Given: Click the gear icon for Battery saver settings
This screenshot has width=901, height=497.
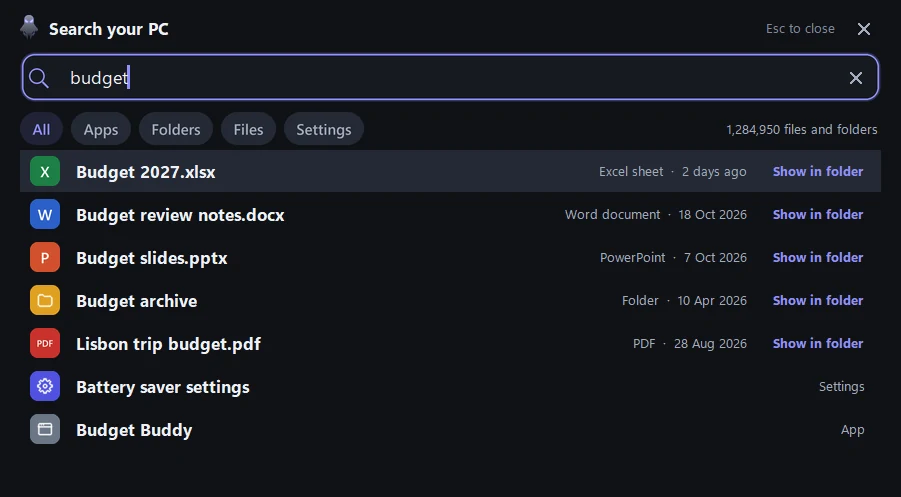Looking at the screenshot, I should pos(45,387).
